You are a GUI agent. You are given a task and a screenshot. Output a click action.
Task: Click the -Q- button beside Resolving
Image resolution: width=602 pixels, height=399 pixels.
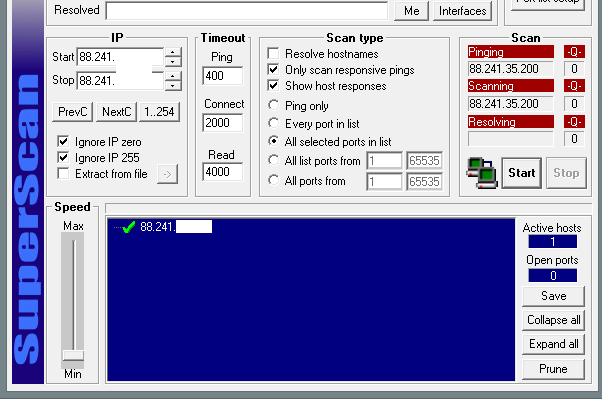[574, 122]
